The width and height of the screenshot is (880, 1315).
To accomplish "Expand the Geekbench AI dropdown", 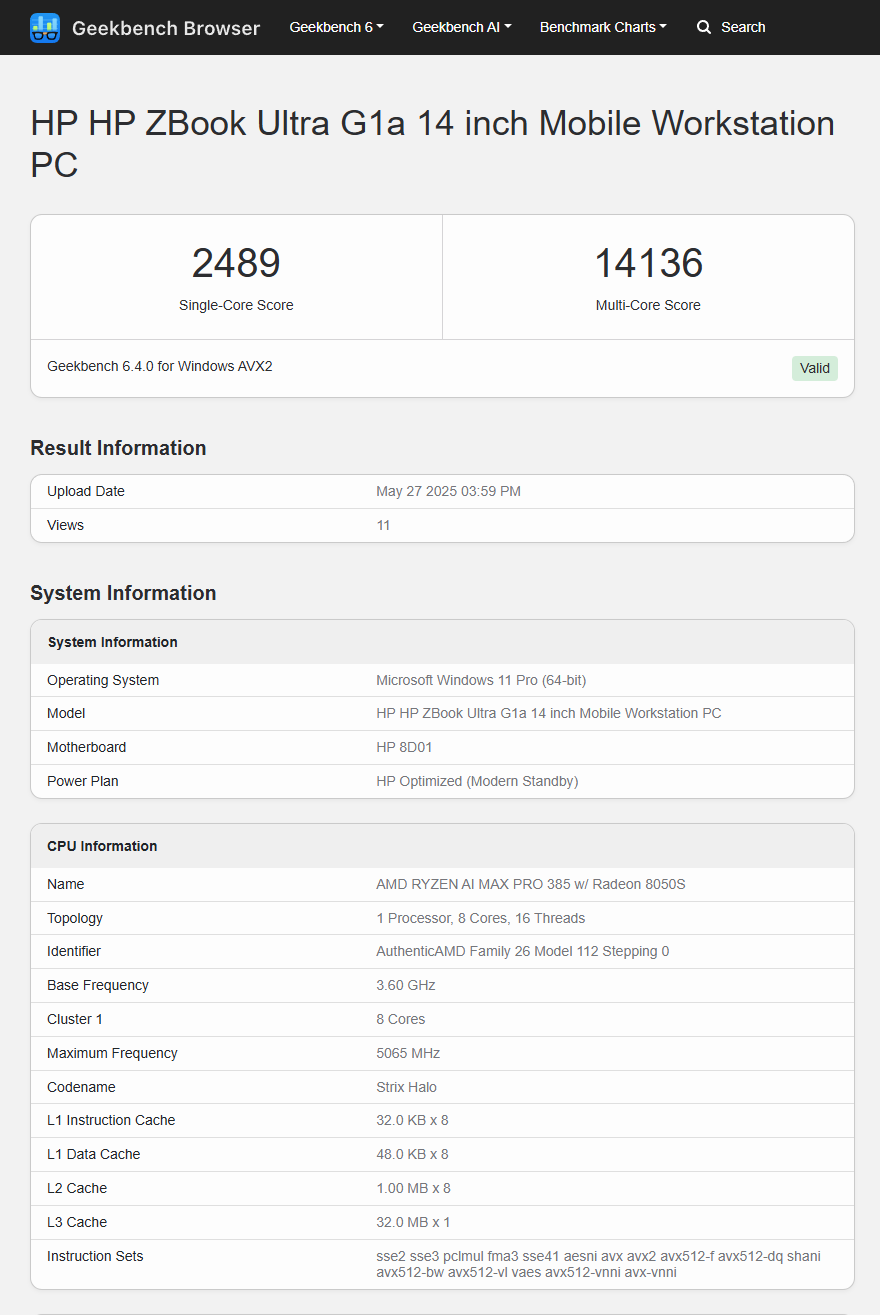I will click(461, 27).
